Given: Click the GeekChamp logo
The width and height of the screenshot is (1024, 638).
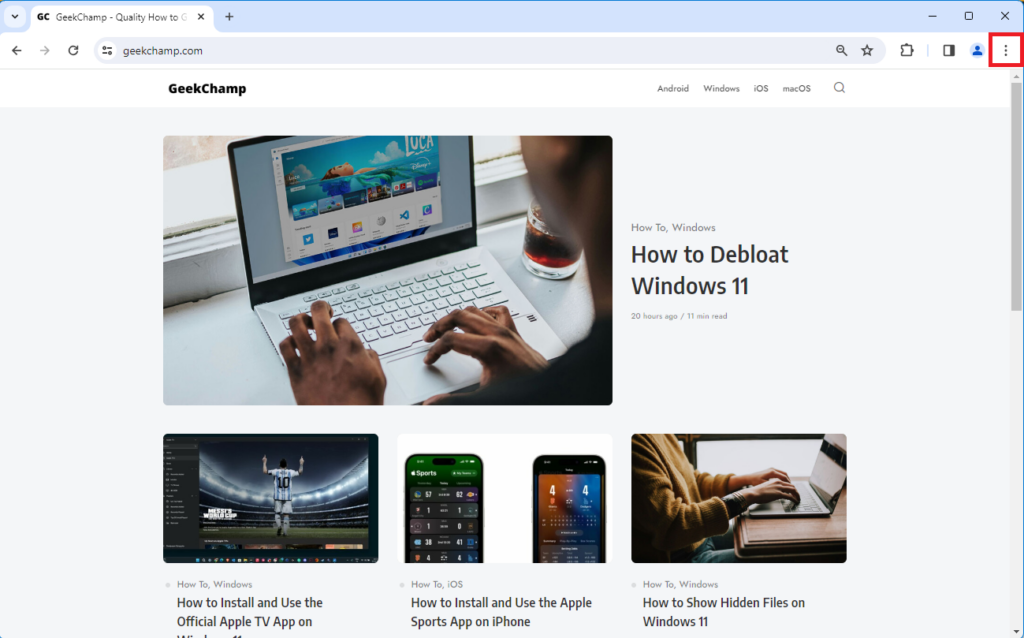Looking at the screenshot, I should tap(207, 89).
